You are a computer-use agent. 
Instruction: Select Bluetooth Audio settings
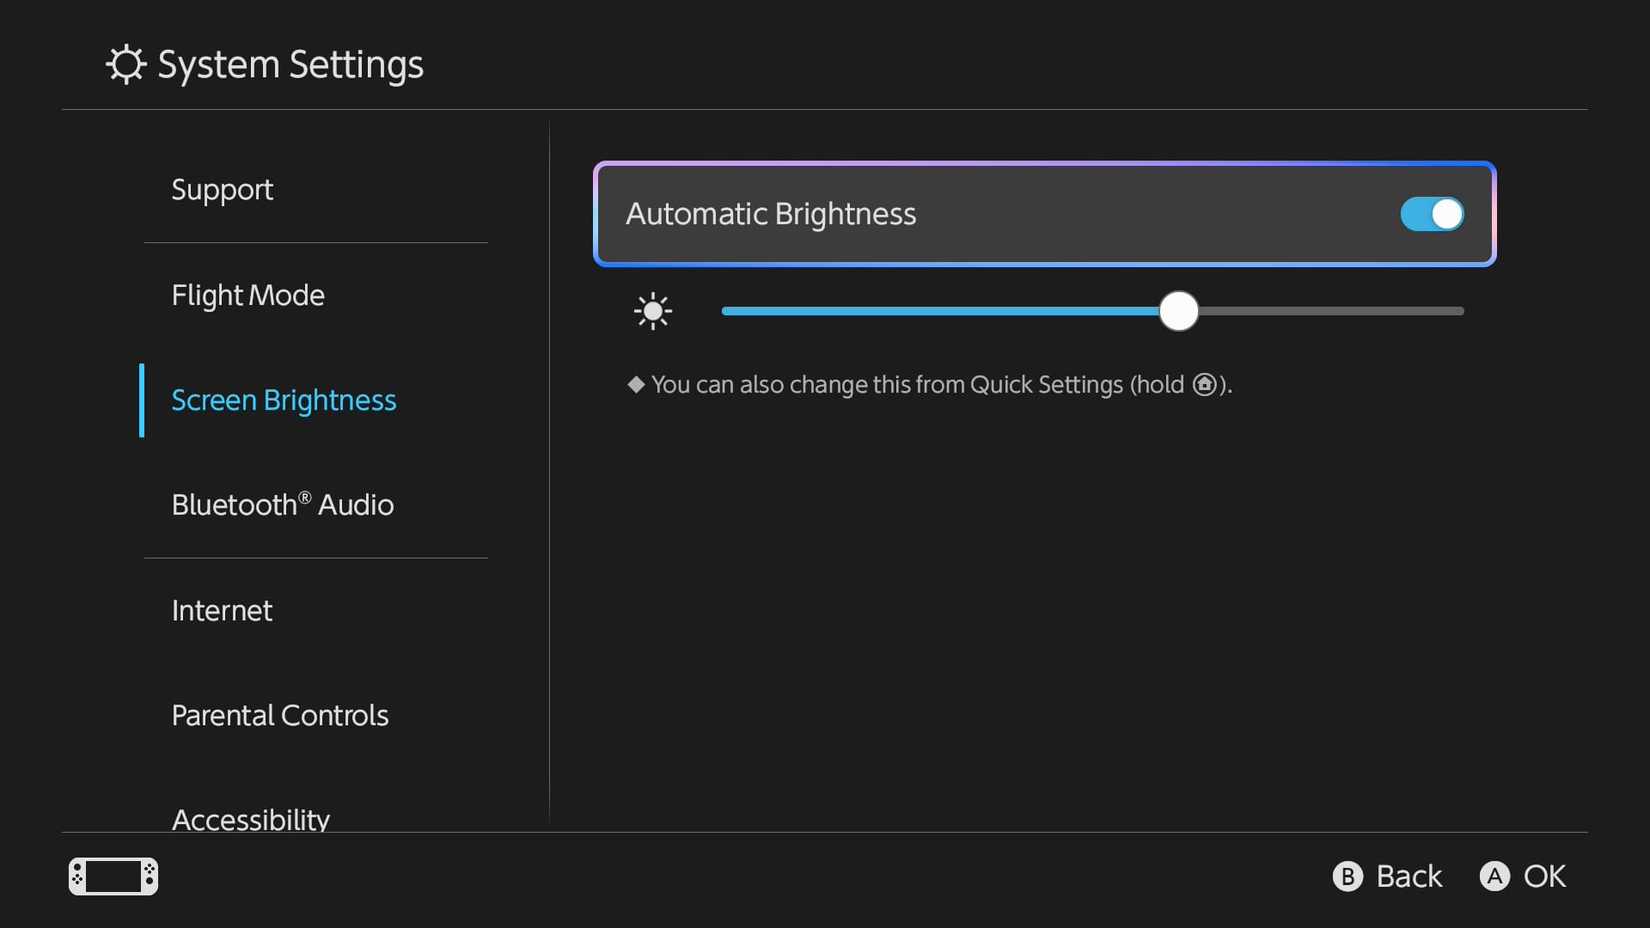point(281,505)
